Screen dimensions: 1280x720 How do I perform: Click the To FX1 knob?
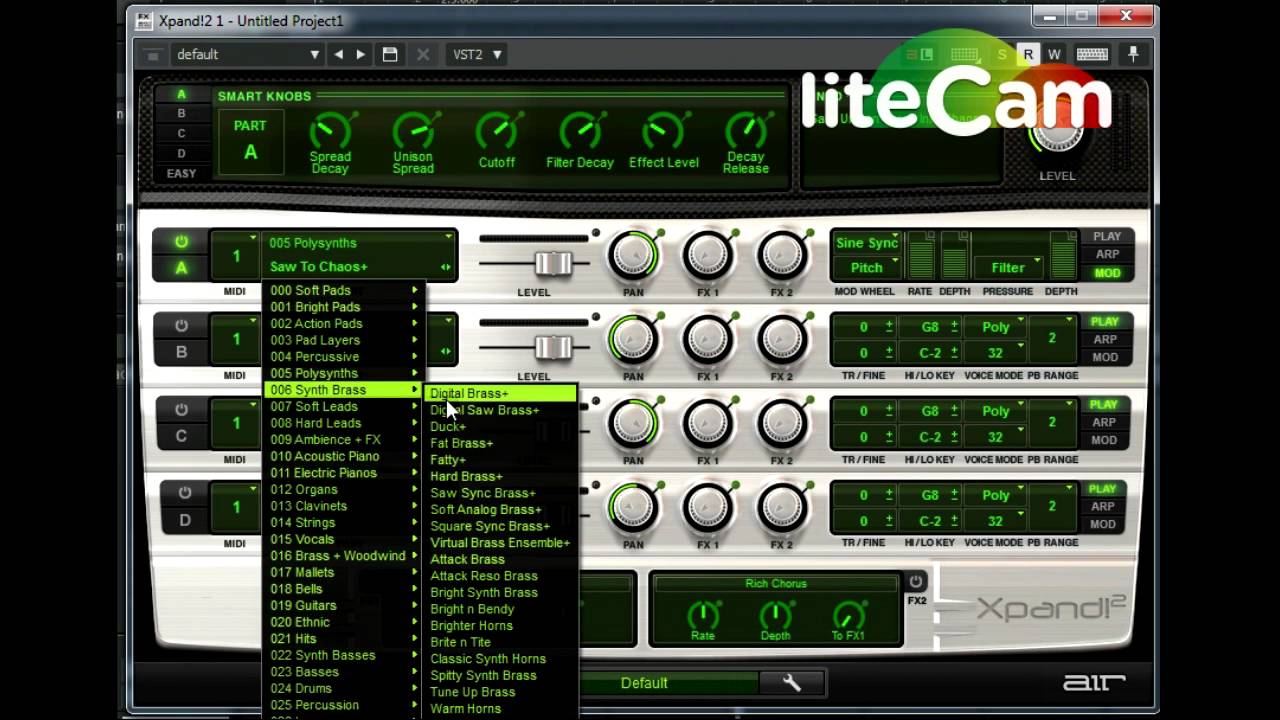[848, 616]
